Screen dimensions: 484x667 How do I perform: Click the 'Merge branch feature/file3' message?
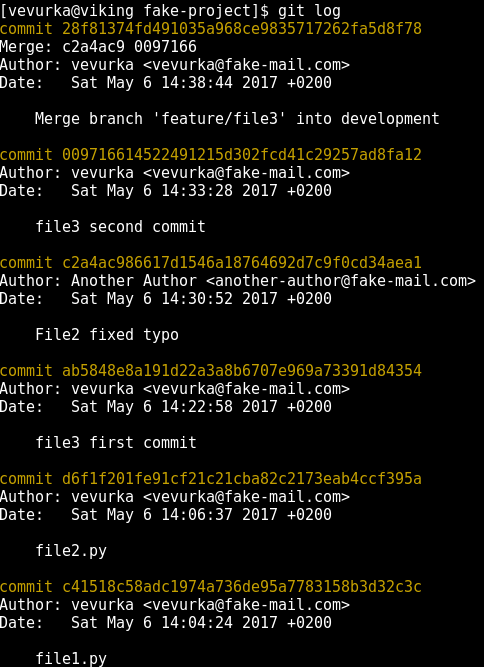click(x=237, y=119)
